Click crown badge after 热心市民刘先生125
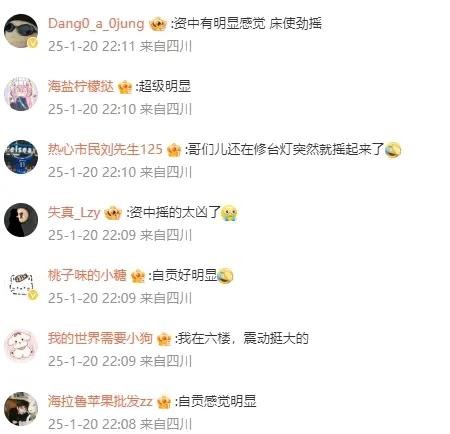Image resolution: width=450 pixels, height=434 pixels. coord(174,150)
